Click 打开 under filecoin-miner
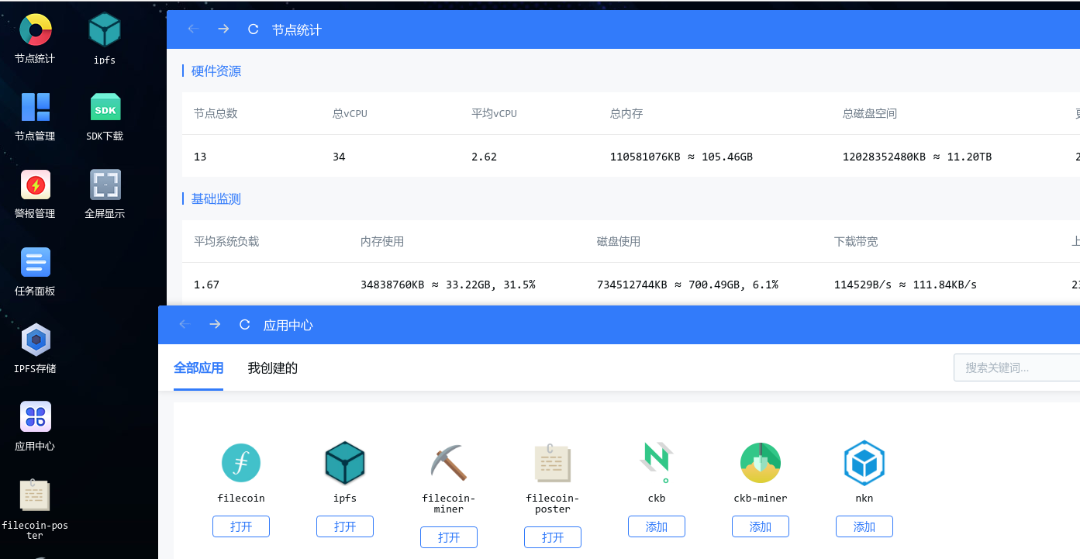 (448, 537)
